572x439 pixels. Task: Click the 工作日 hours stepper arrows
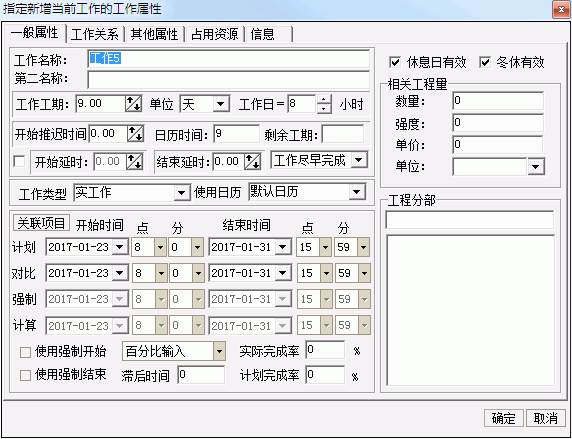(x=324, y=104)
